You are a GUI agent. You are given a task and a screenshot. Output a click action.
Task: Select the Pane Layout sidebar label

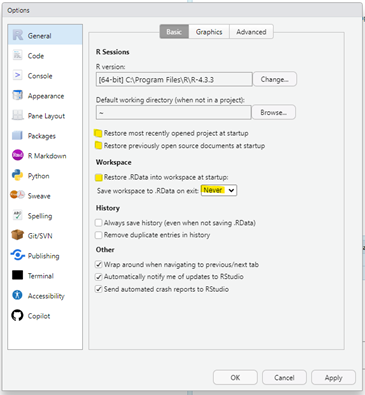[x=46, y=116]
